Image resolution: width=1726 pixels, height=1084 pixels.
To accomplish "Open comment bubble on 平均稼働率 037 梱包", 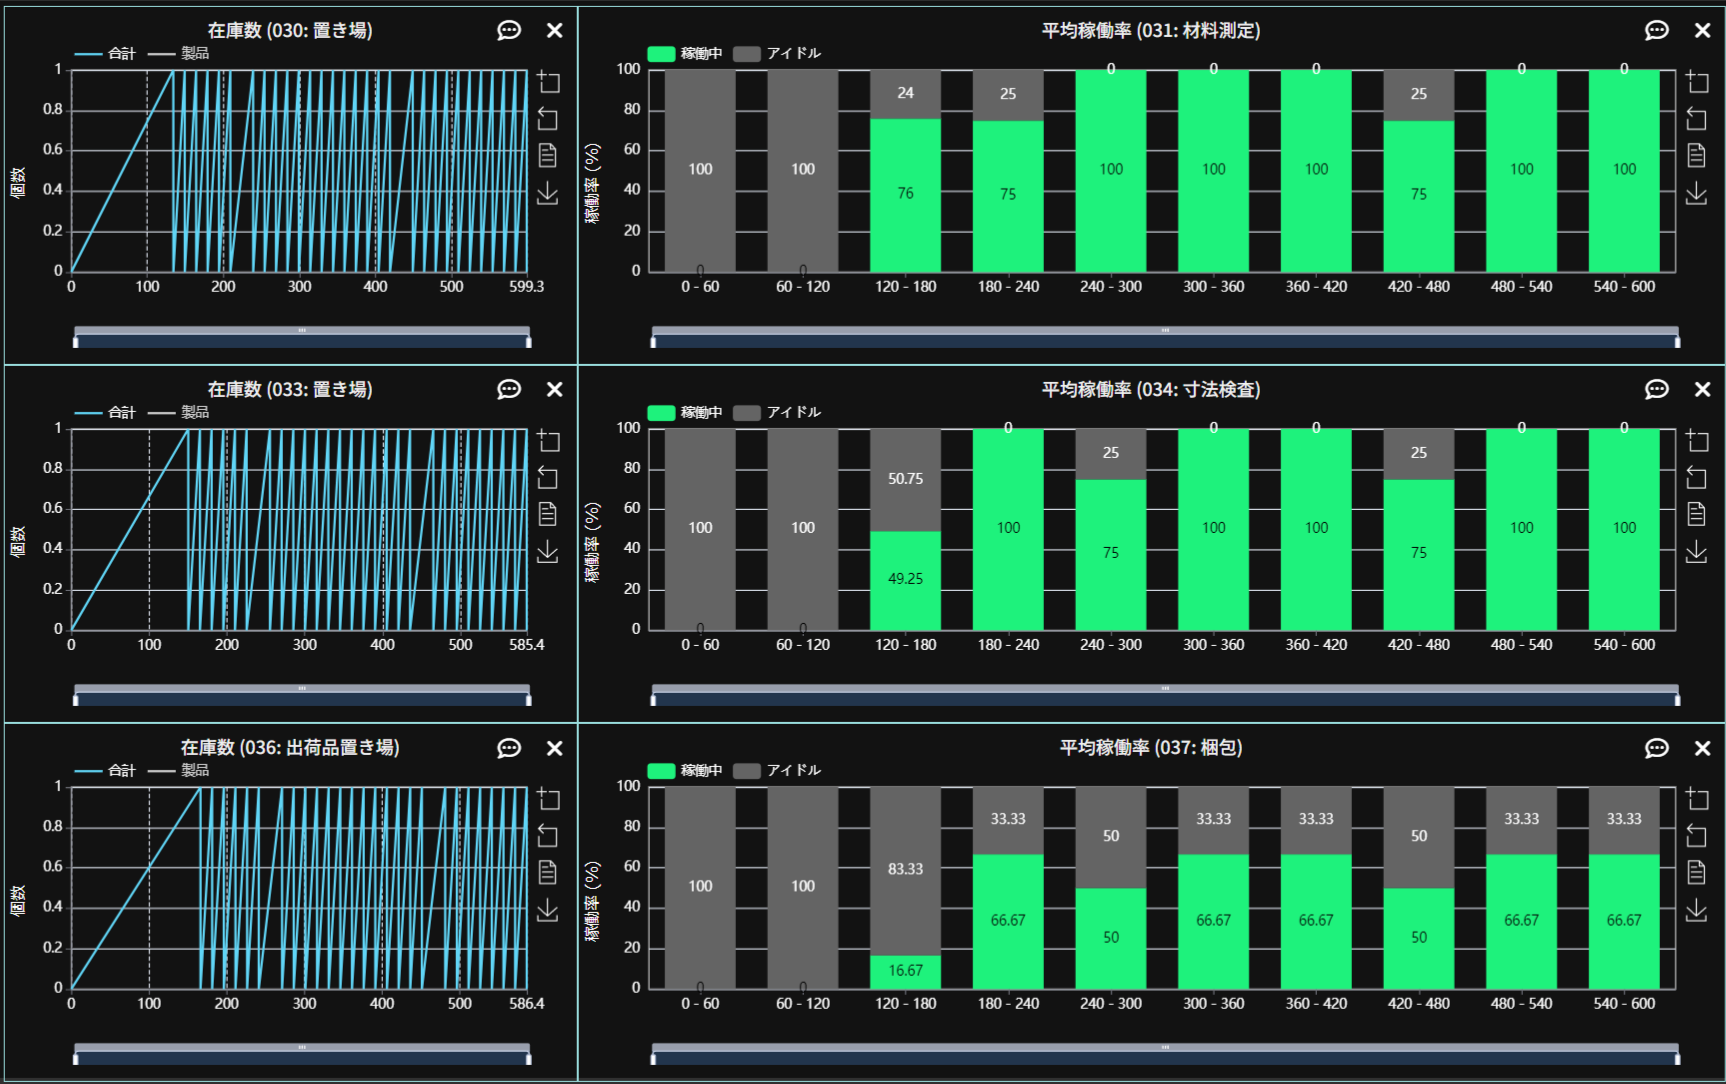I will point(1656,748).
